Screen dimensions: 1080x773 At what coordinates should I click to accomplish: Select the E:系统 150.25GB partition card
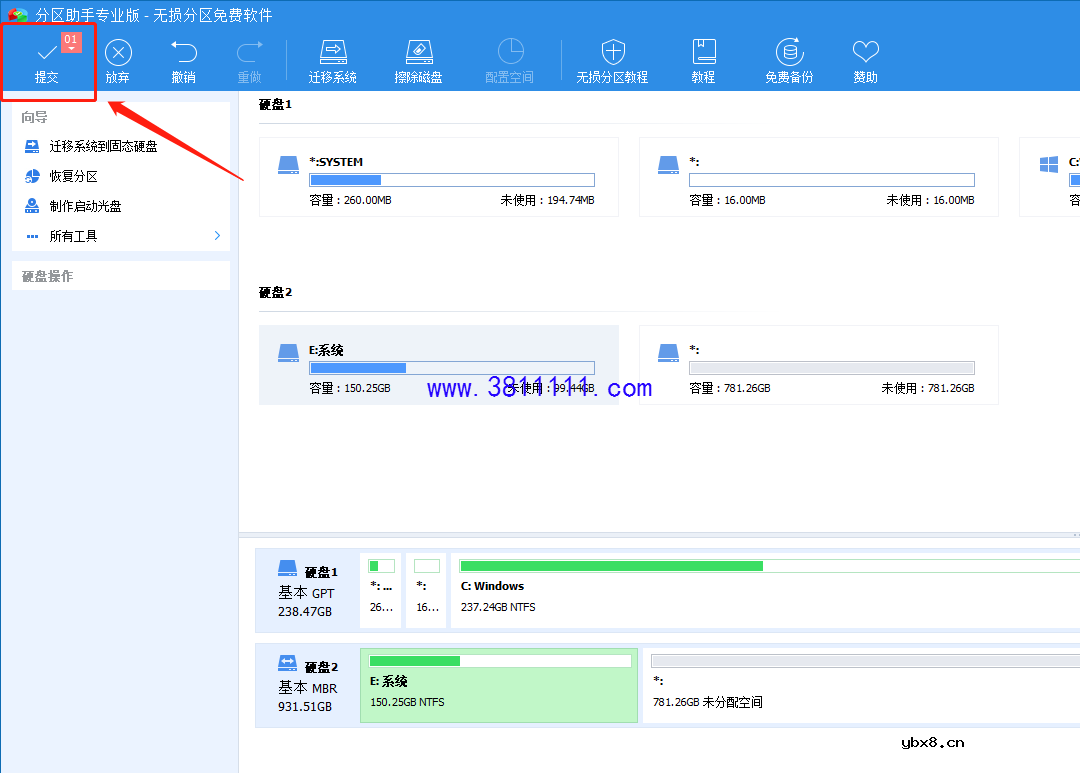click(x=438, y=365)
